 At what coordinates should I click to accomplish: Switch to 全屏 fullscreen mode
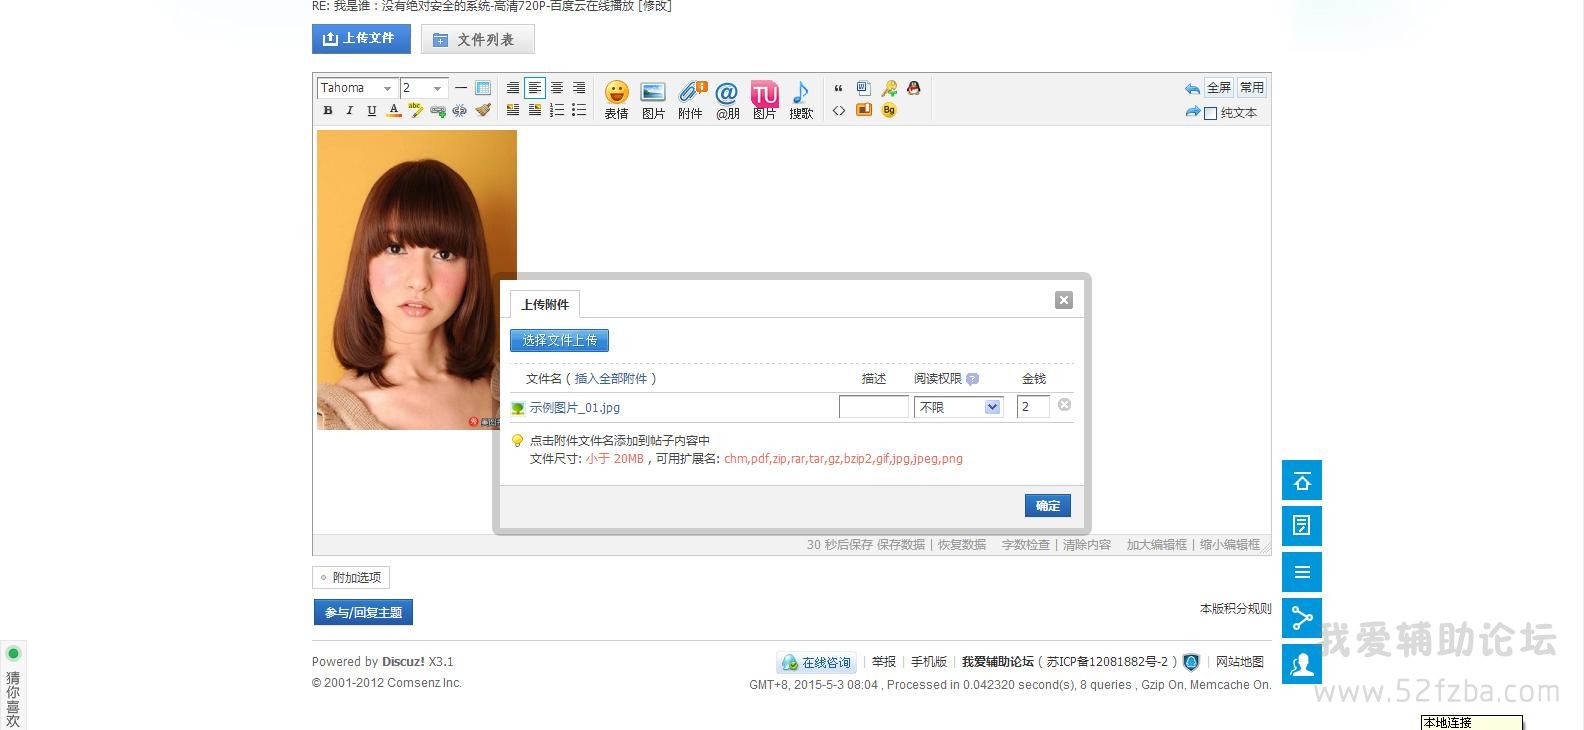[1219, 88]
